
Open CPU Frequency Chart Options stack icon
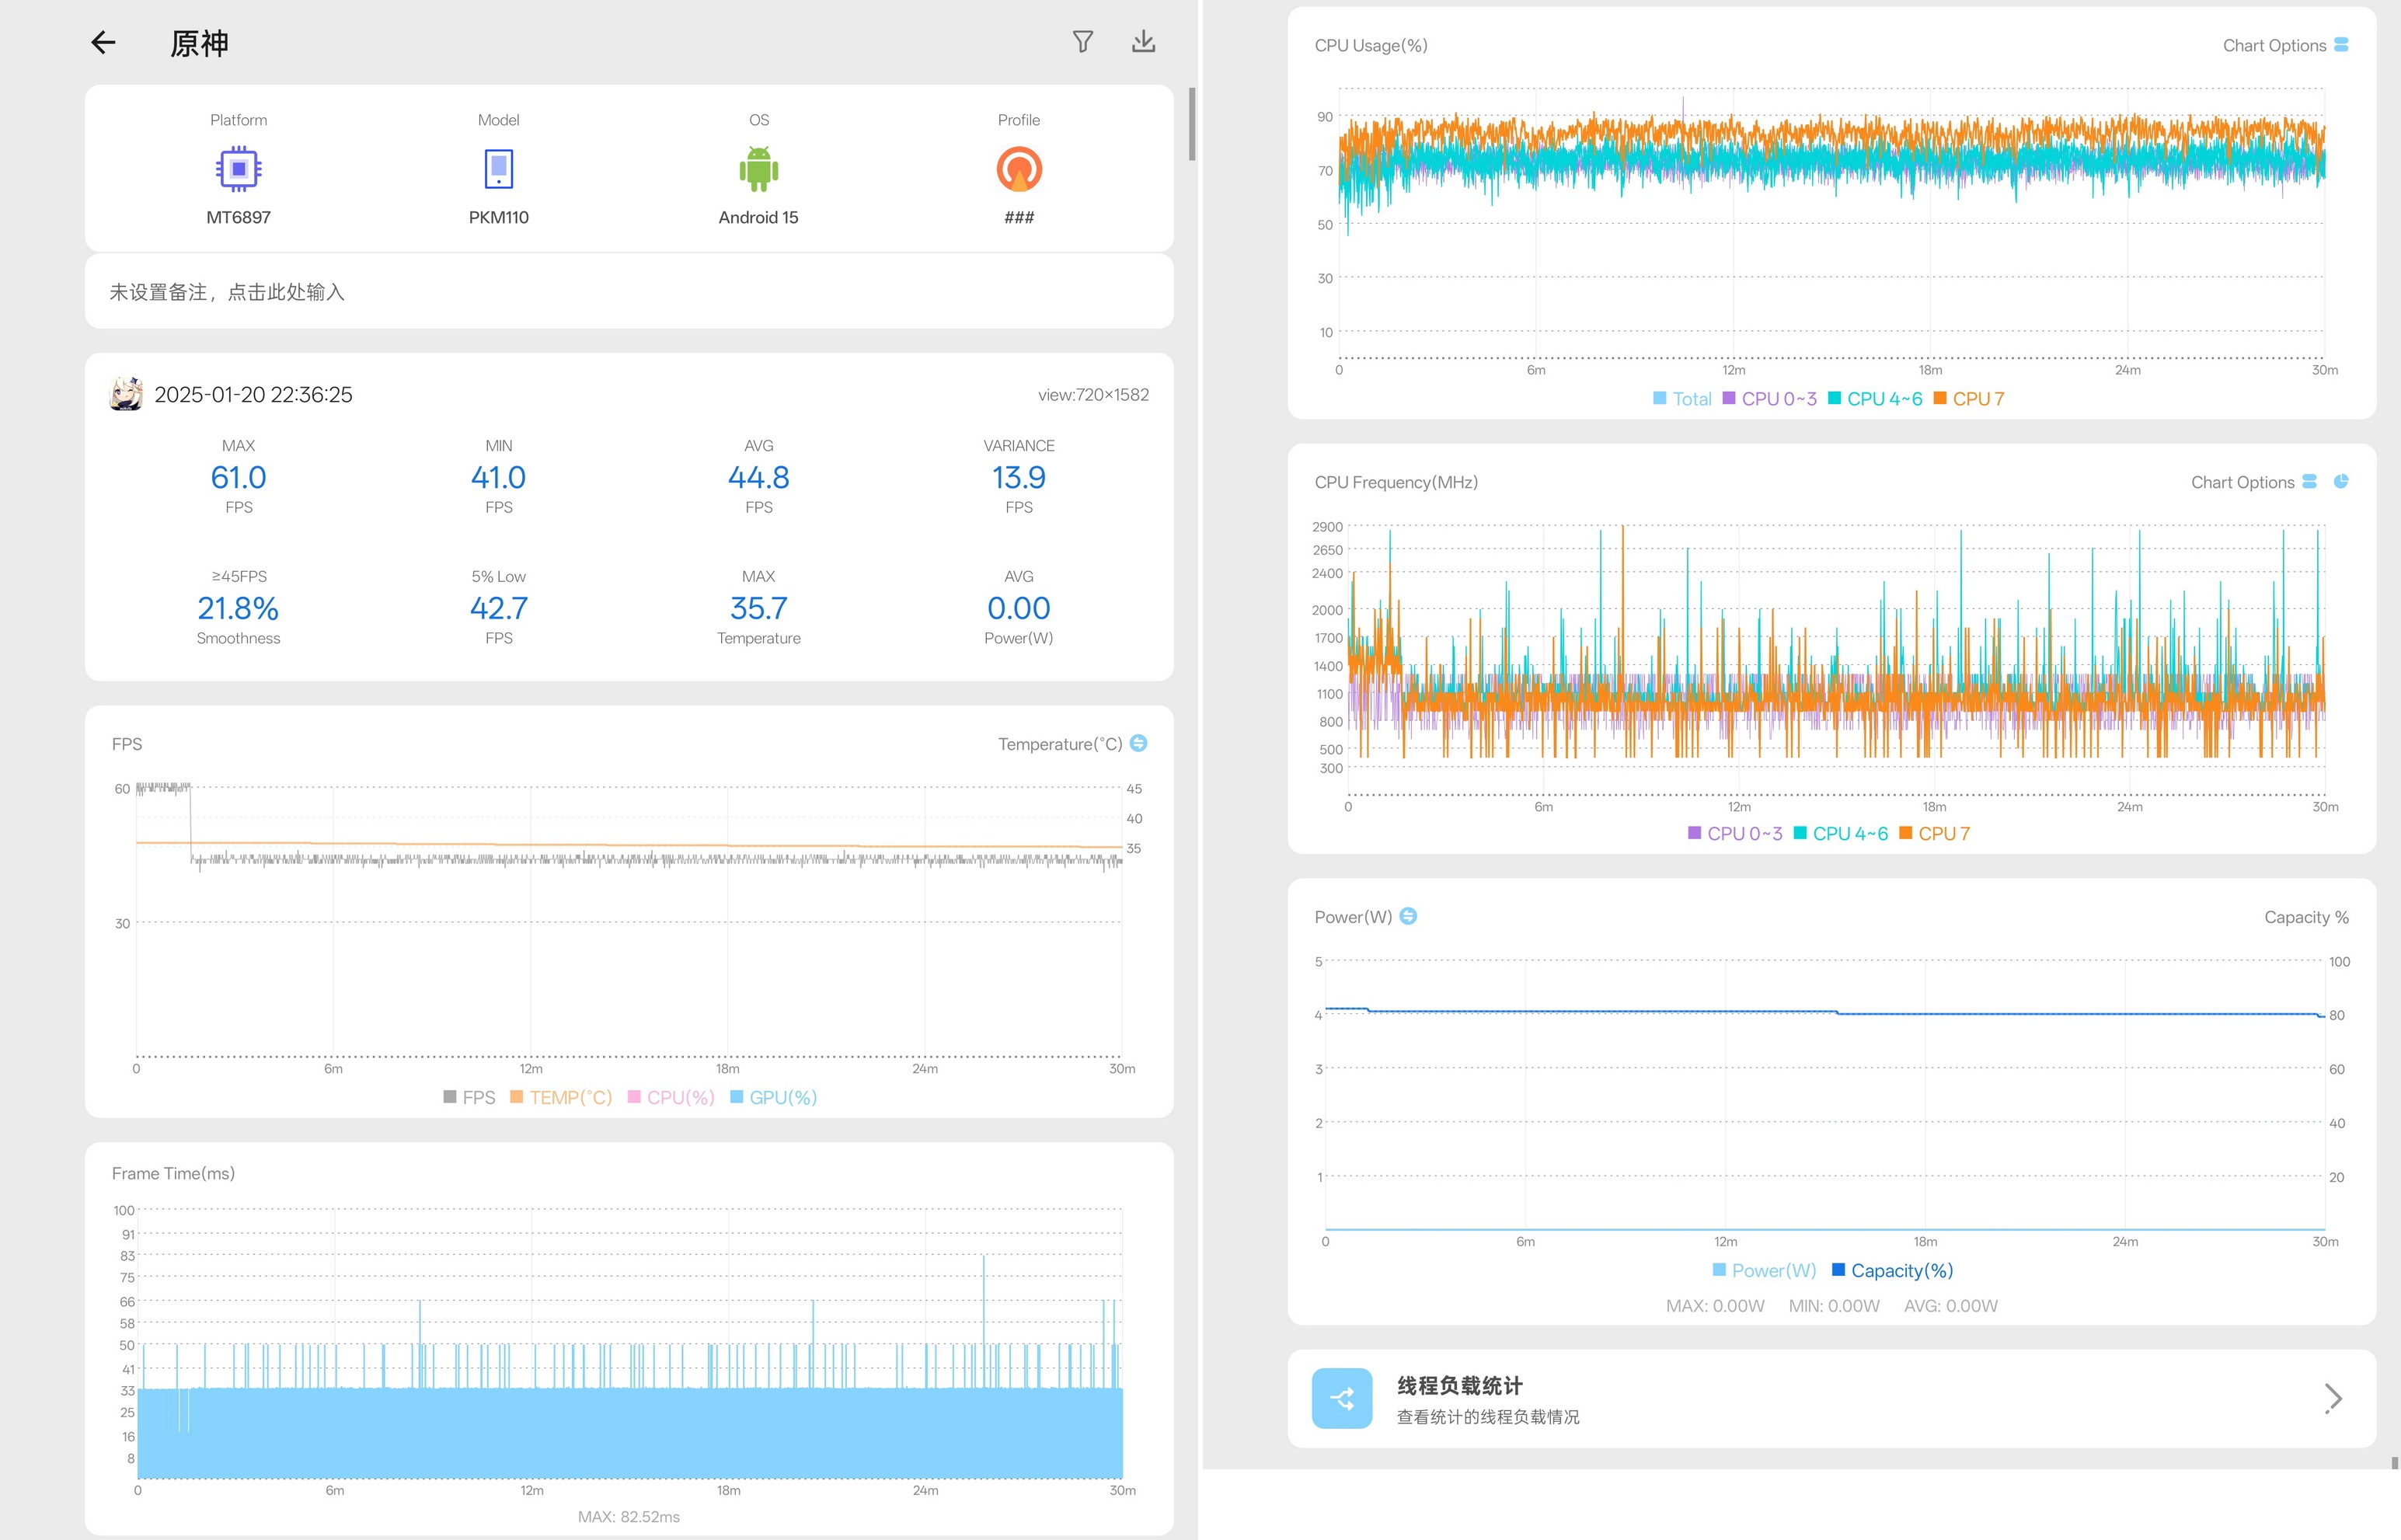(x=2309, y=481)
